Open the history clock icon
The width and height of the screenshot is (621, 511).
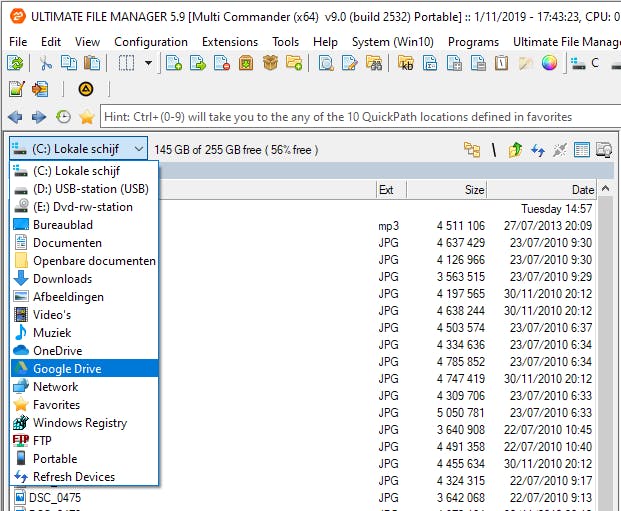(x=63, y=117)
